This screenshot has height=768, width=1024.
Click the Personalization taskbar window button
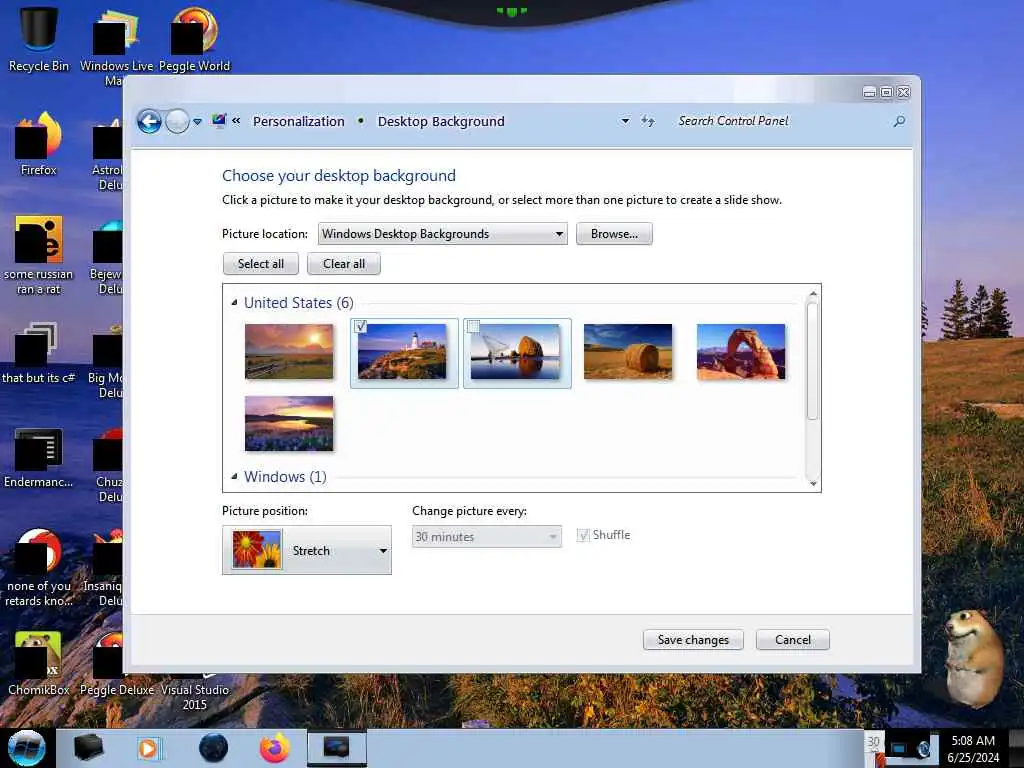(336, 748)
